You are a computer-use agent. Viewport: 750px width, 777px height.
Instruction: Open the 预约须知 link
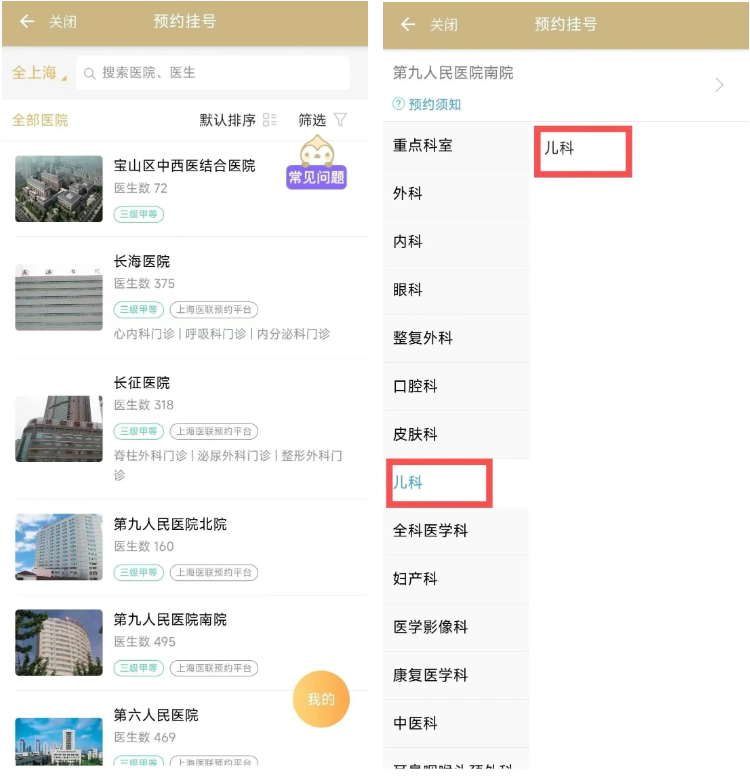click(434, 105)
